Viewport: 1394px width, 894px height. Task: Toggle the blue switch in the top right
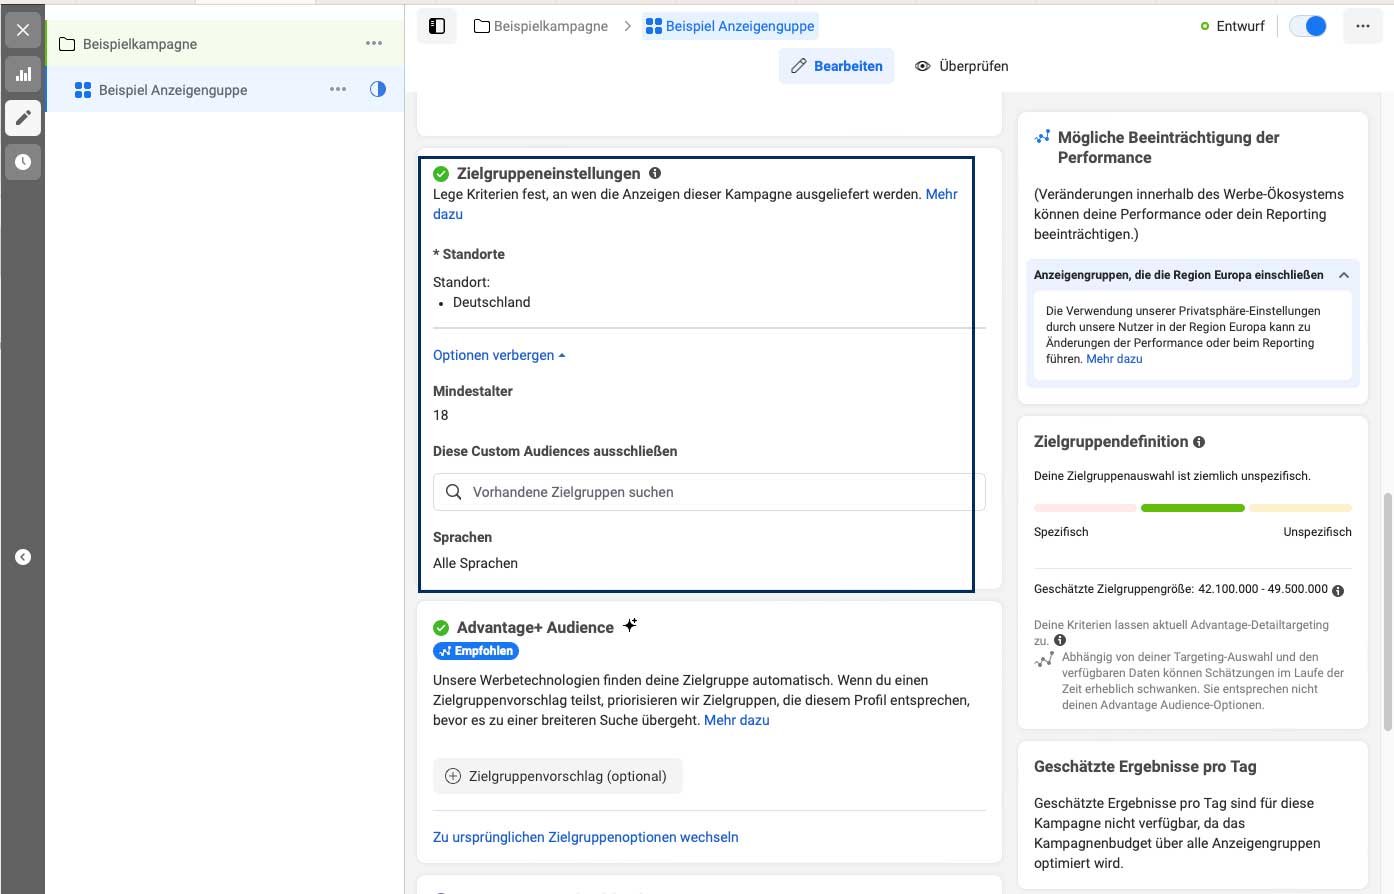(1308, 26)
